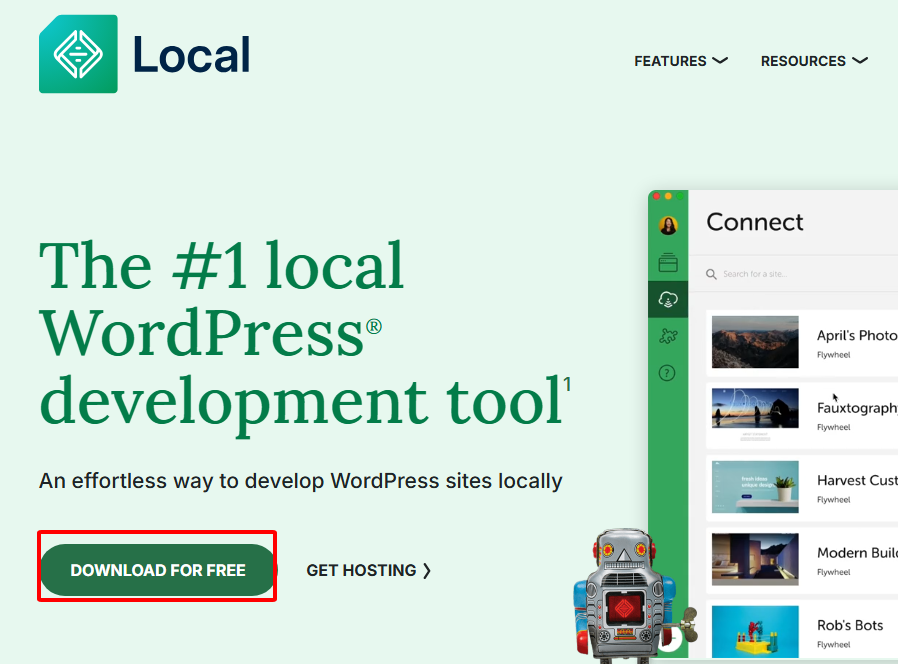Select the Connect cloud icon in sidebar
Image resolution: width=898 pixels, height=664 pixels.
(x=668, y=299)
